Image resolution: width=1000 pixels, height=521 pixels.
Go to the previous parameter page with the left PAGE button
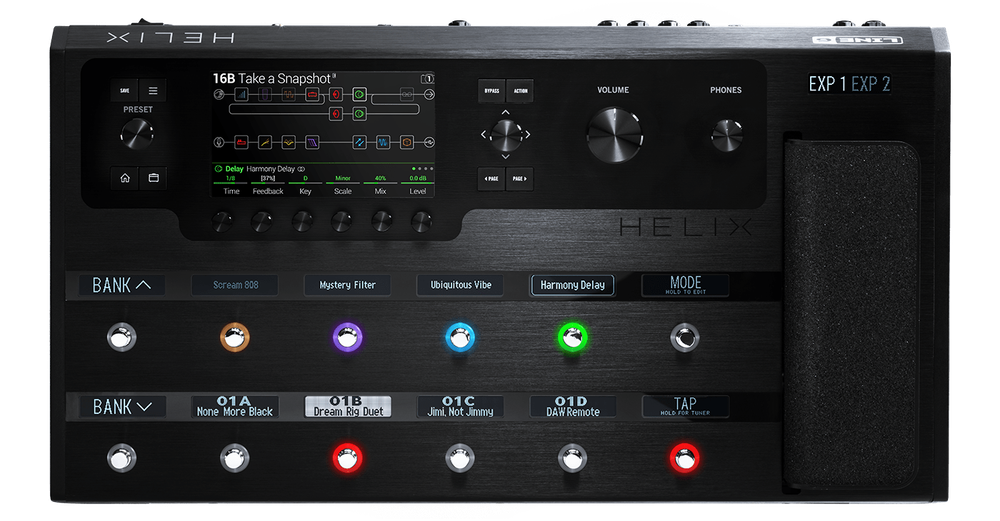491,179
